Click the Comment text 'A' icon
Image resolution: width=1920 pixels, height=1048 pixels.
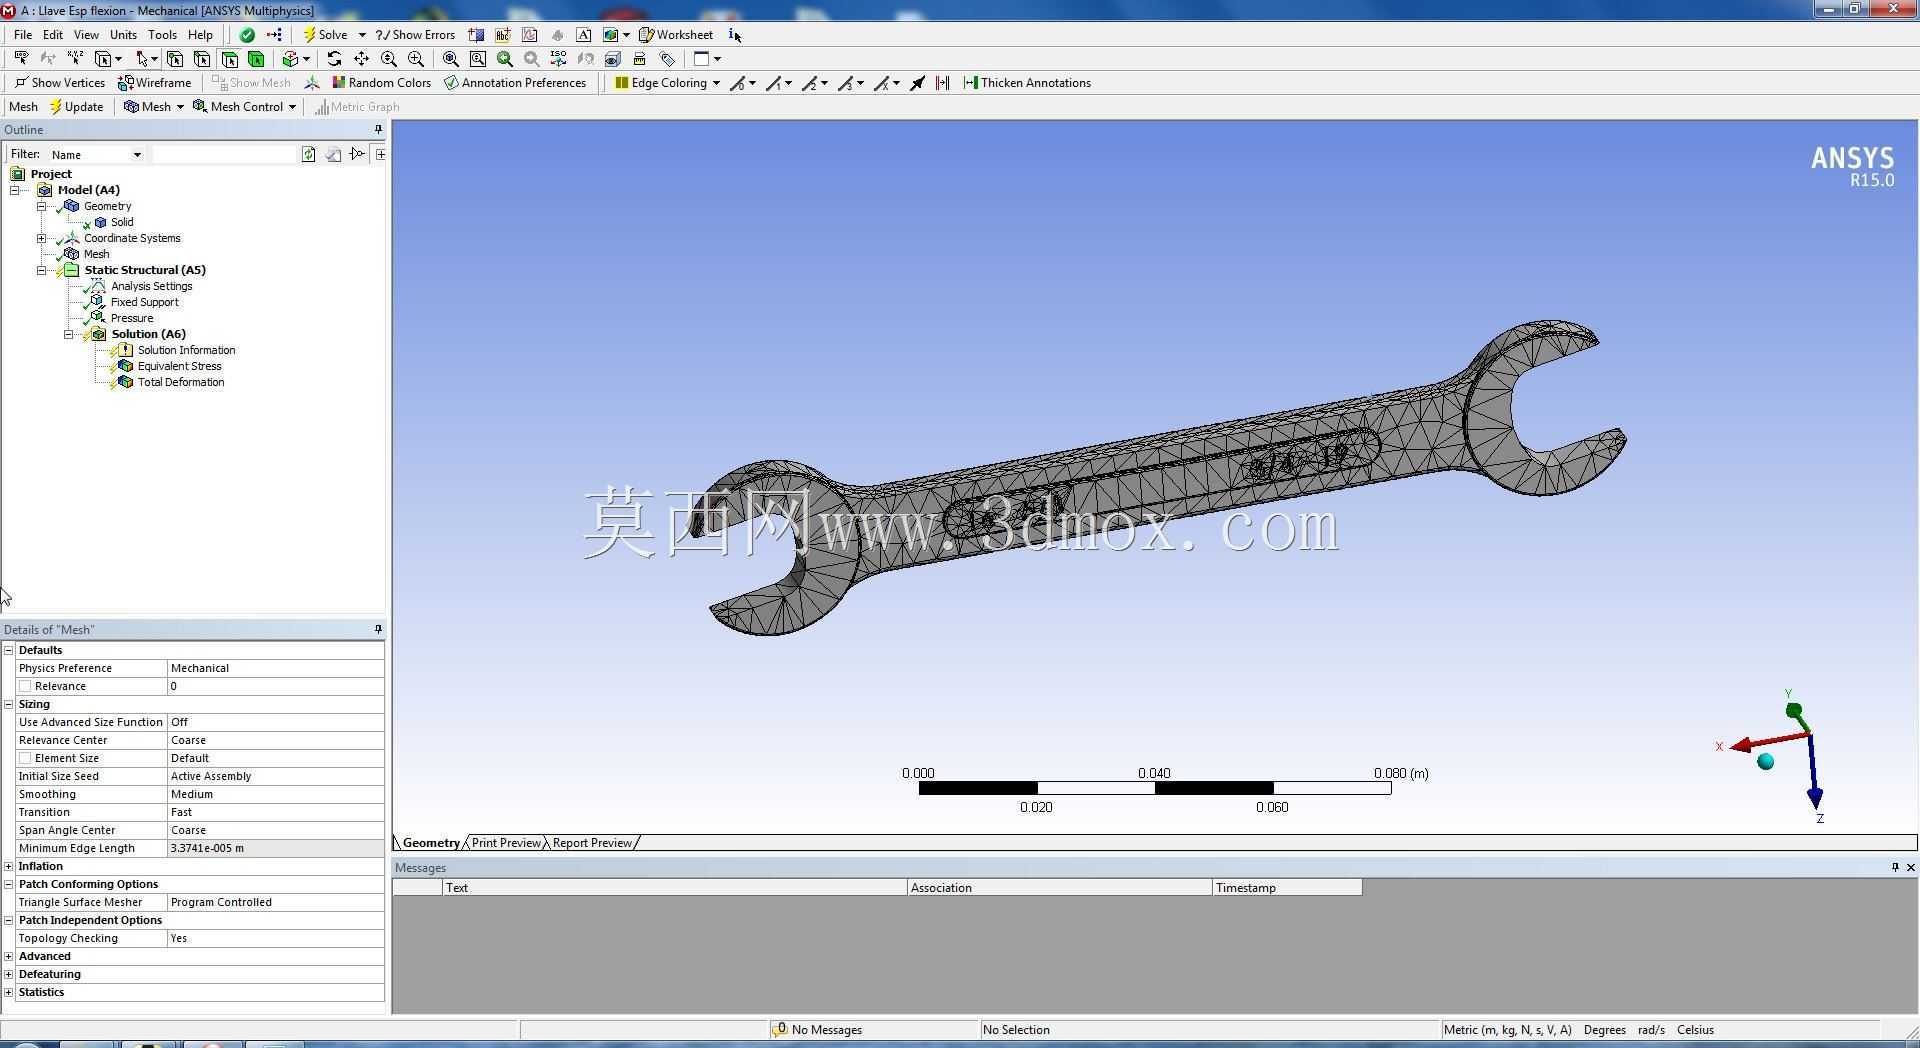click(584, 35)
